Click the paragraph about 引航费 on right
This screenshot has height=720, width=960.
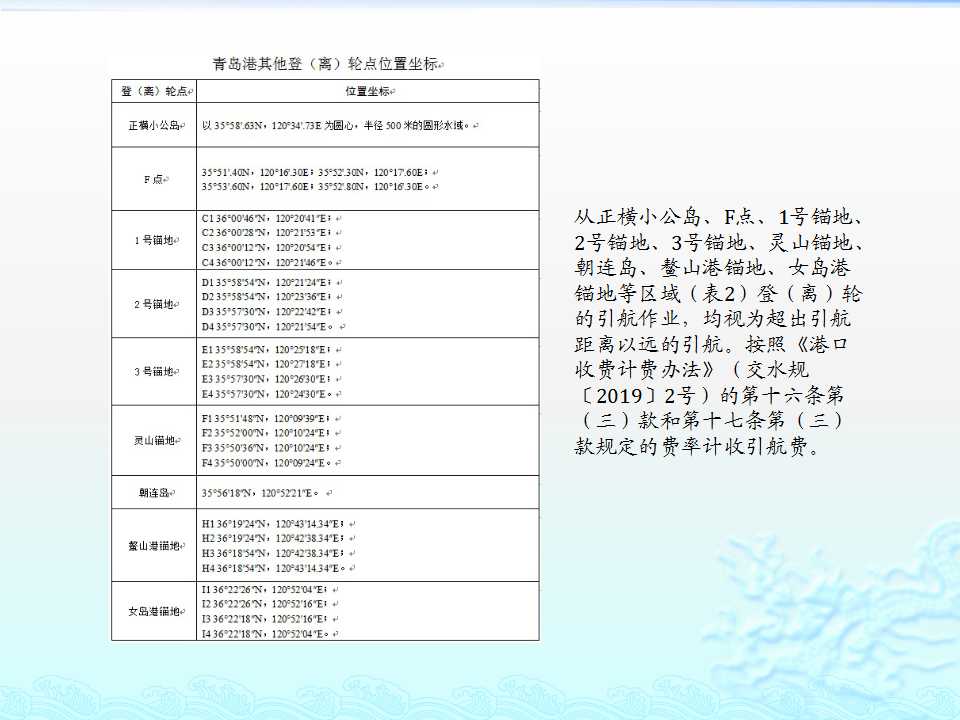click(x=717, y=331)
